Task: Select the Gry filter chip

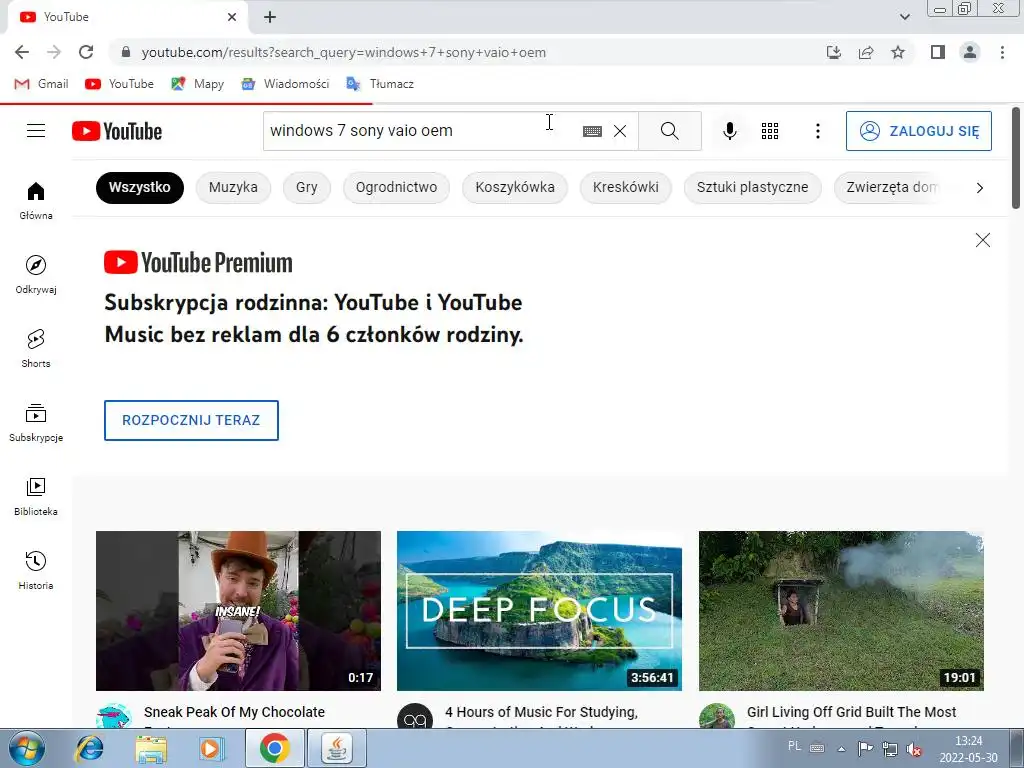Action: (x=306, y=187)
